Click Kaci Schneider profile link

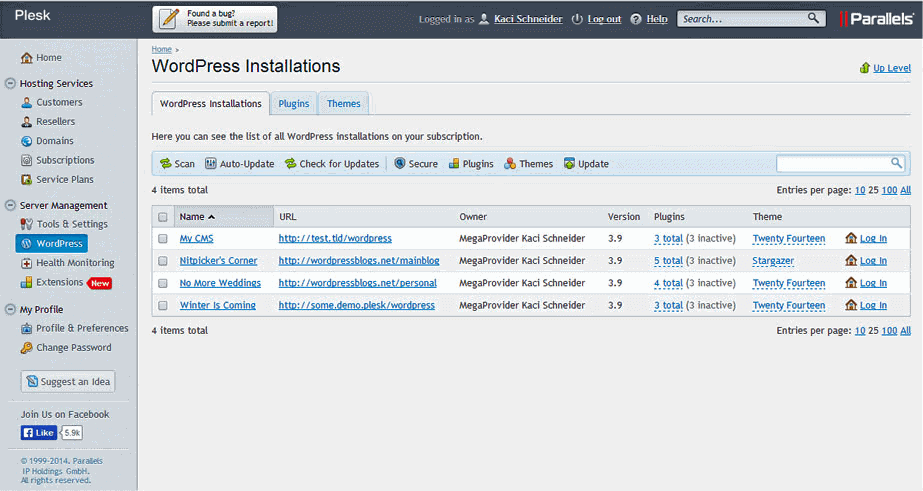click(x=528, y=19)
